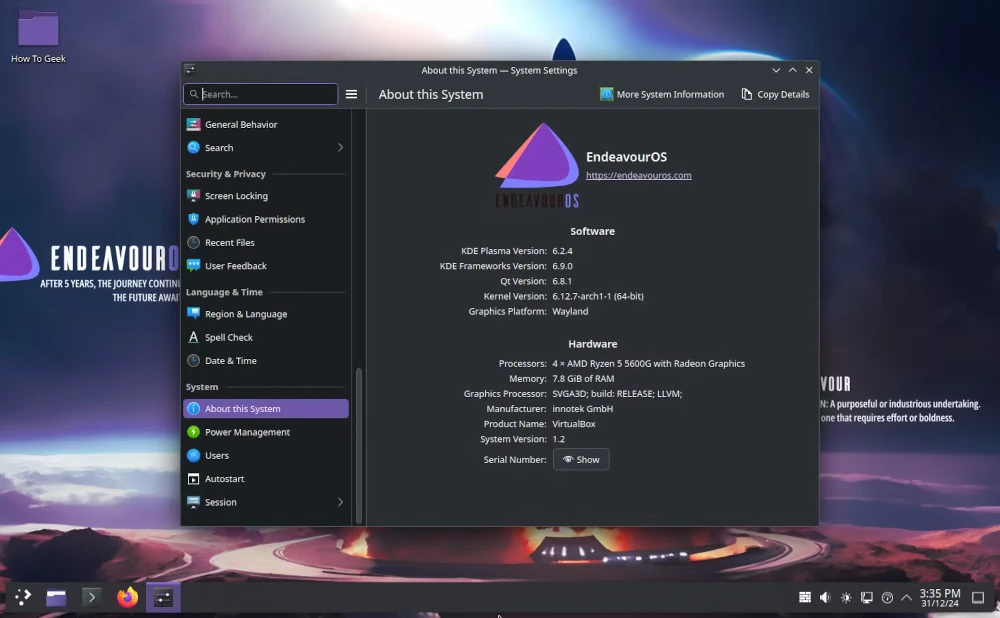Open the hamburger menu beside search

click(351, 93)
